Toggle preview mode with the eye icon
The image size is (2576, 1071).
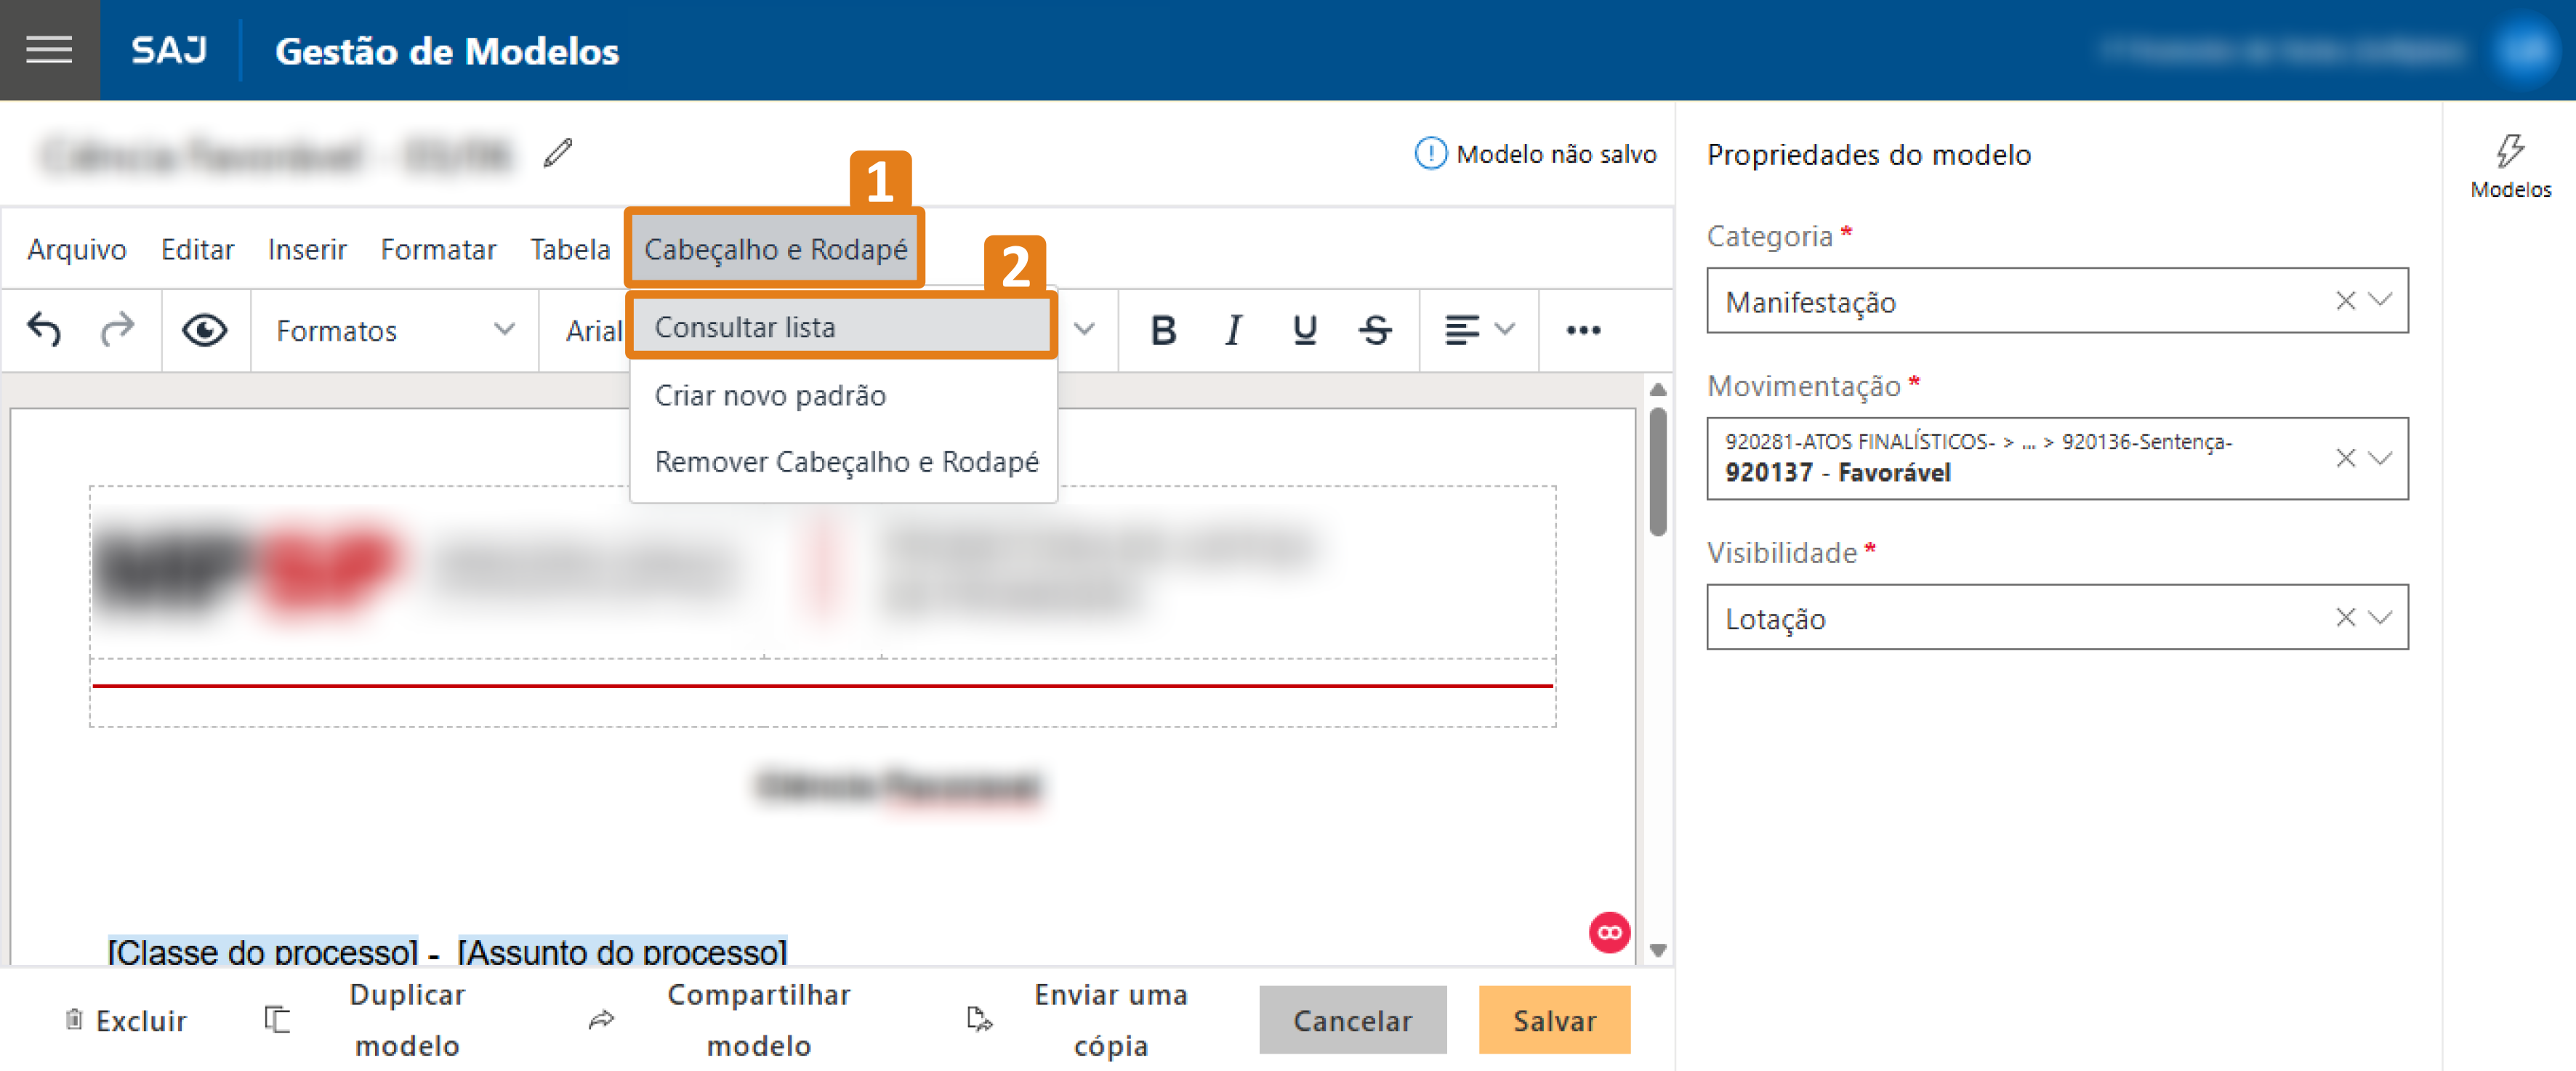[x=204, y=330]
